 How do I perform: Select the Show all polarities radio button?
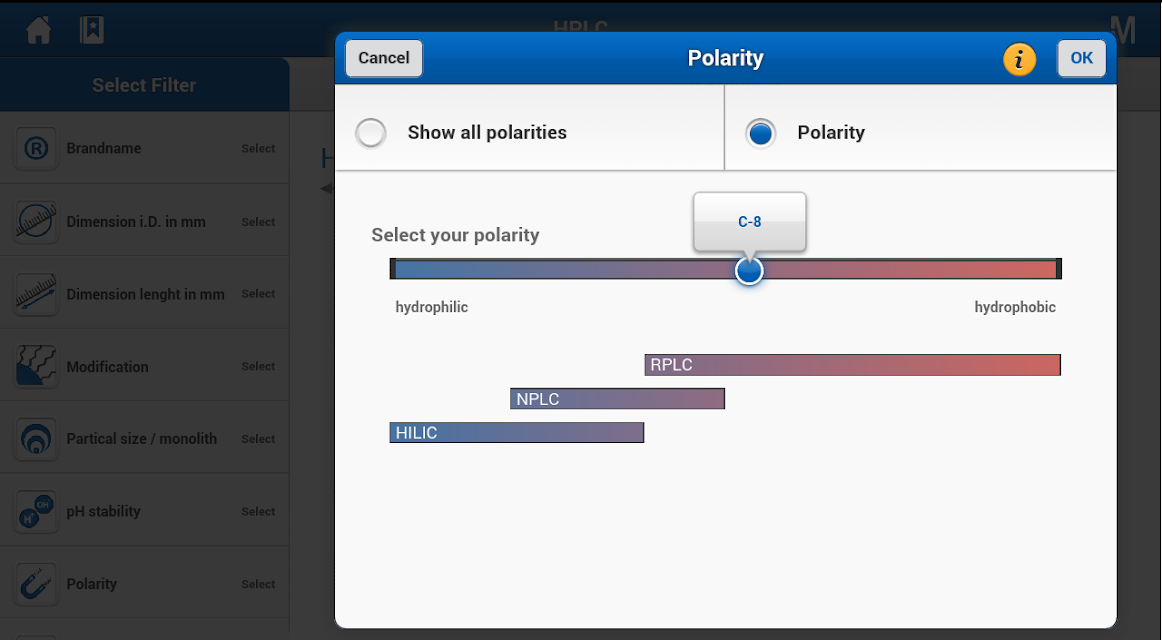(371, 133)
